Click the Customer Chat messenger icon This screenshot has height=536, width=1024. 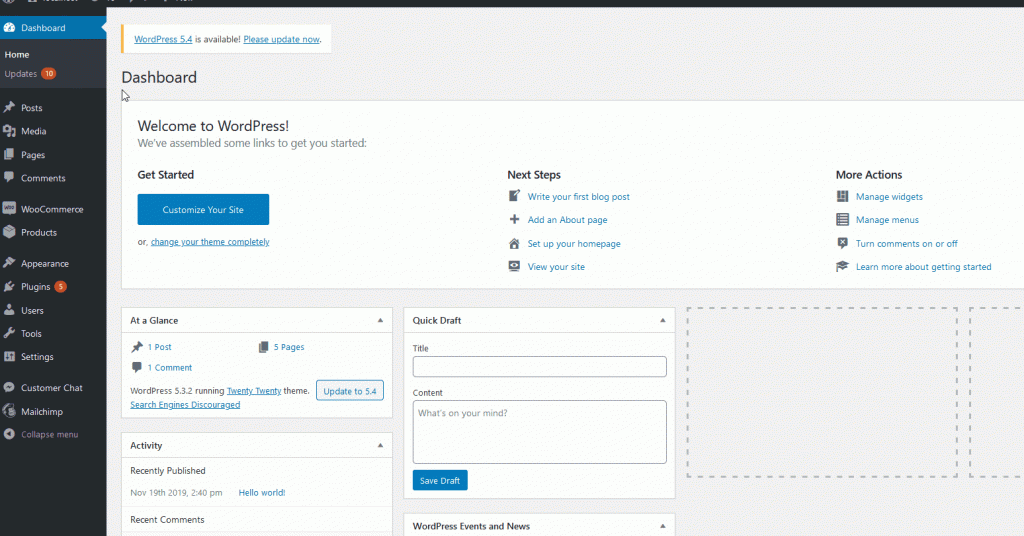click(x=9, y=387)
